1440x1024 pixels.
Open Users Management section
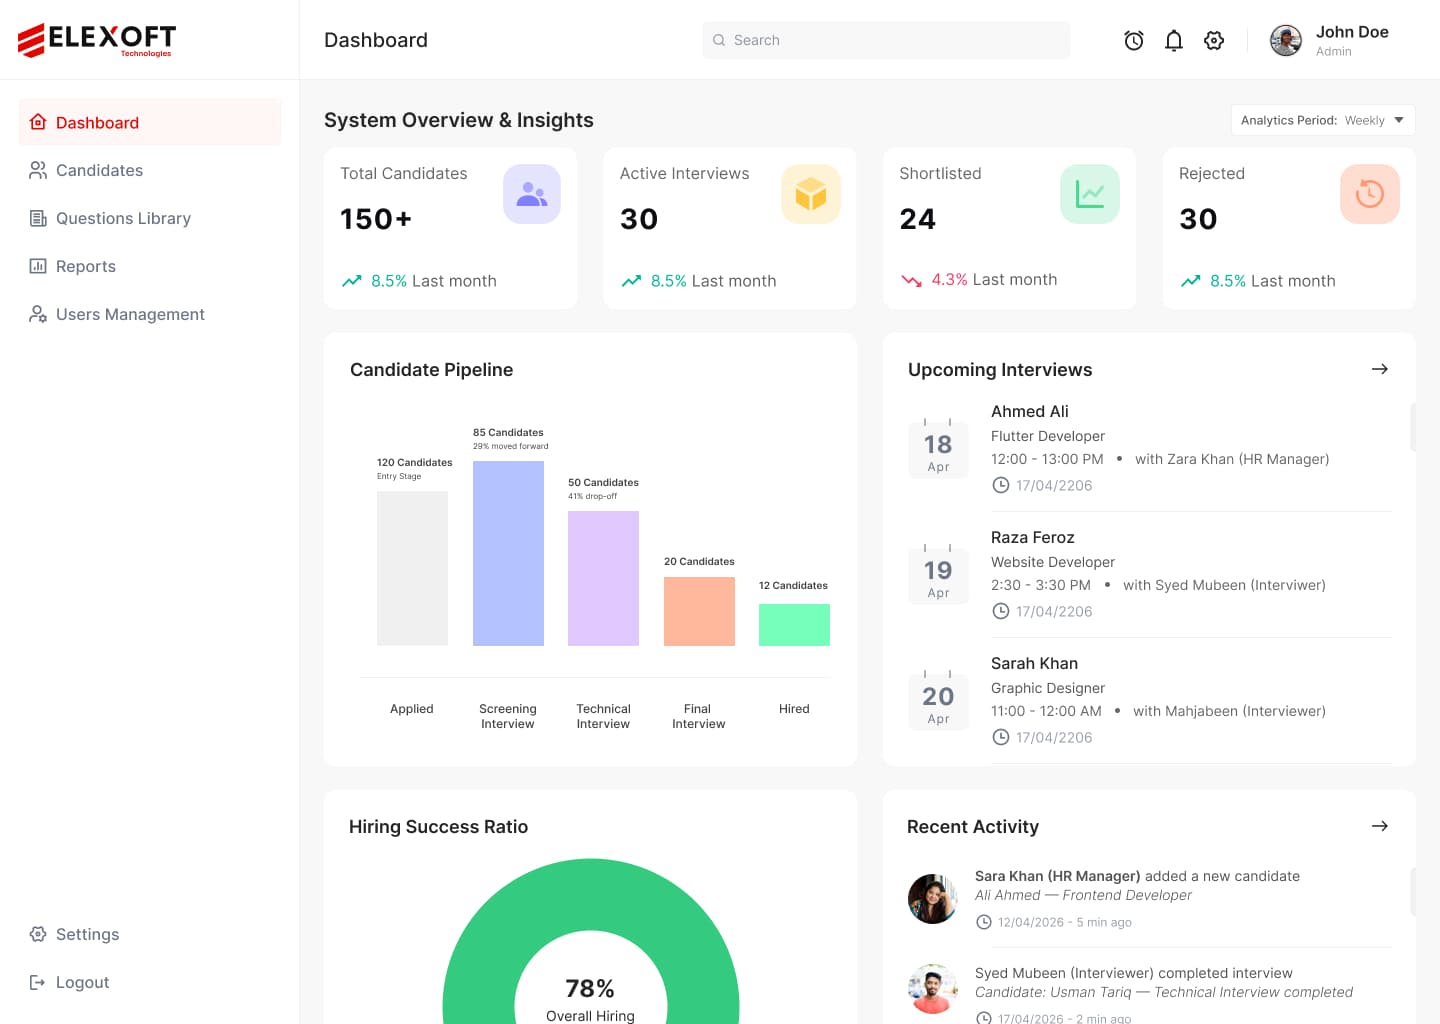(x=150, y=314)
